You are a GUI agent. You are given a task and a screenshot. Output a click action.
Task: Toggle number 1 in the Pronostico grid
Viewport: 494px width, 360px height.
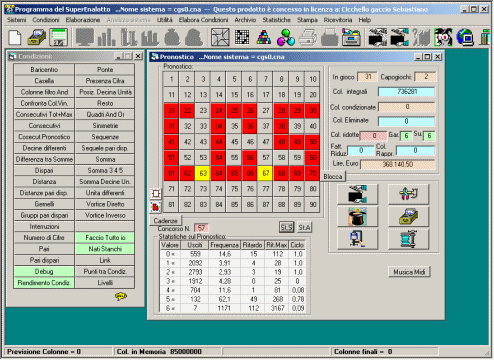[171, 79]
